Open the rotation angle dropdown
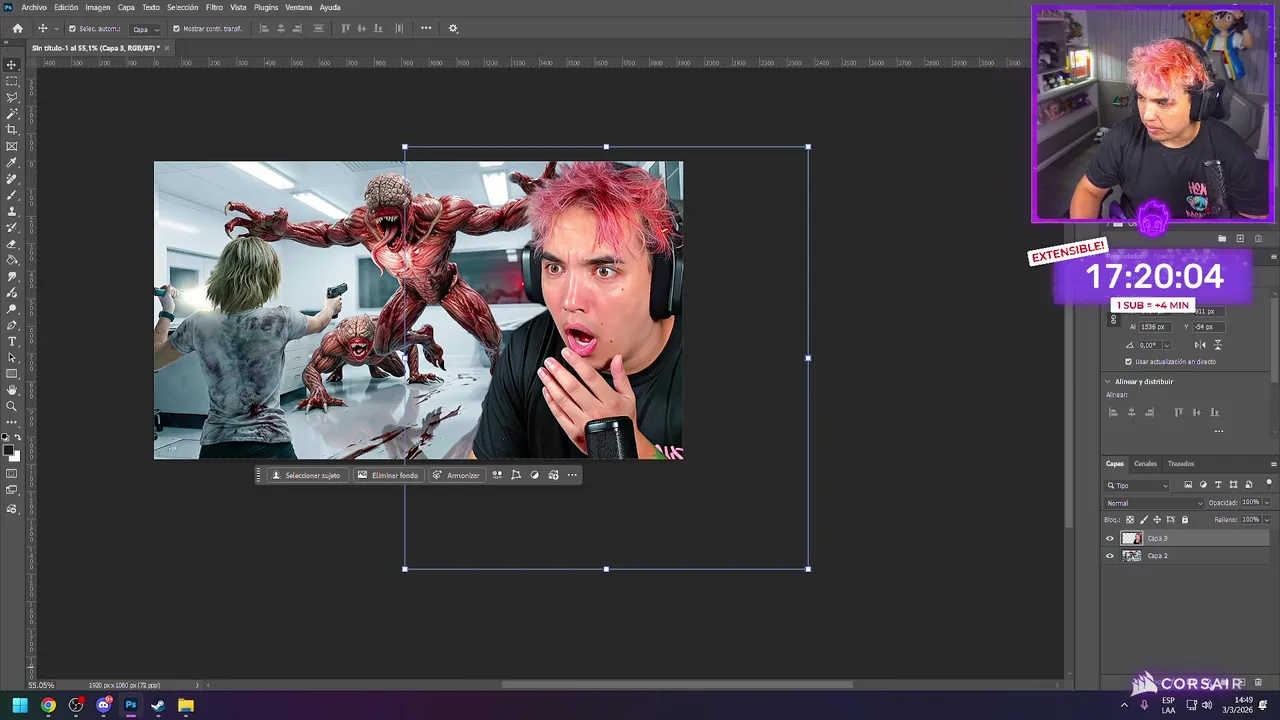The height and width of the screenshot is (720, 1280). pos(1166,345)
